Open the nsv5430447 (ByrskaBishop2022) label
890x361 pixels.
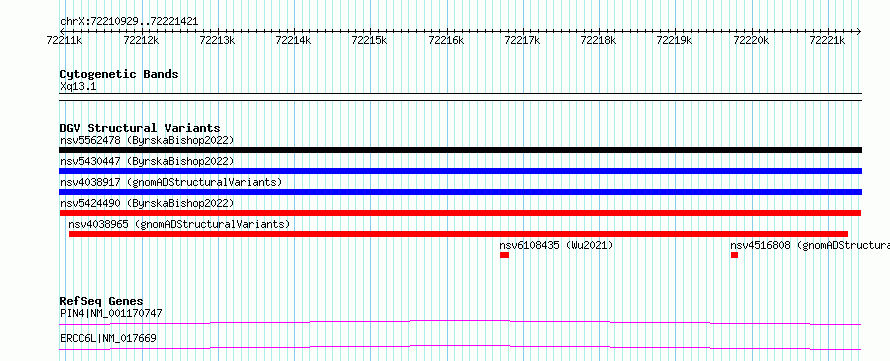click(x=147, y=161)
